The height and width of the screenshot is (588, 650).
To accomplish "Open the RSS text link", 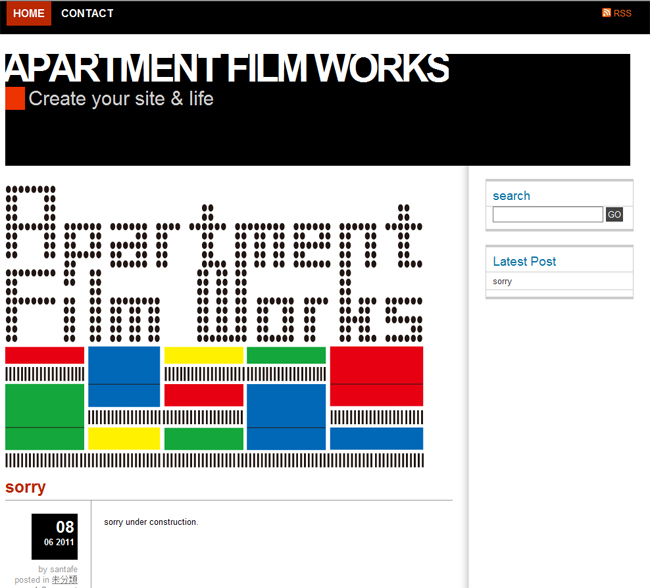I will coord(622,13).
